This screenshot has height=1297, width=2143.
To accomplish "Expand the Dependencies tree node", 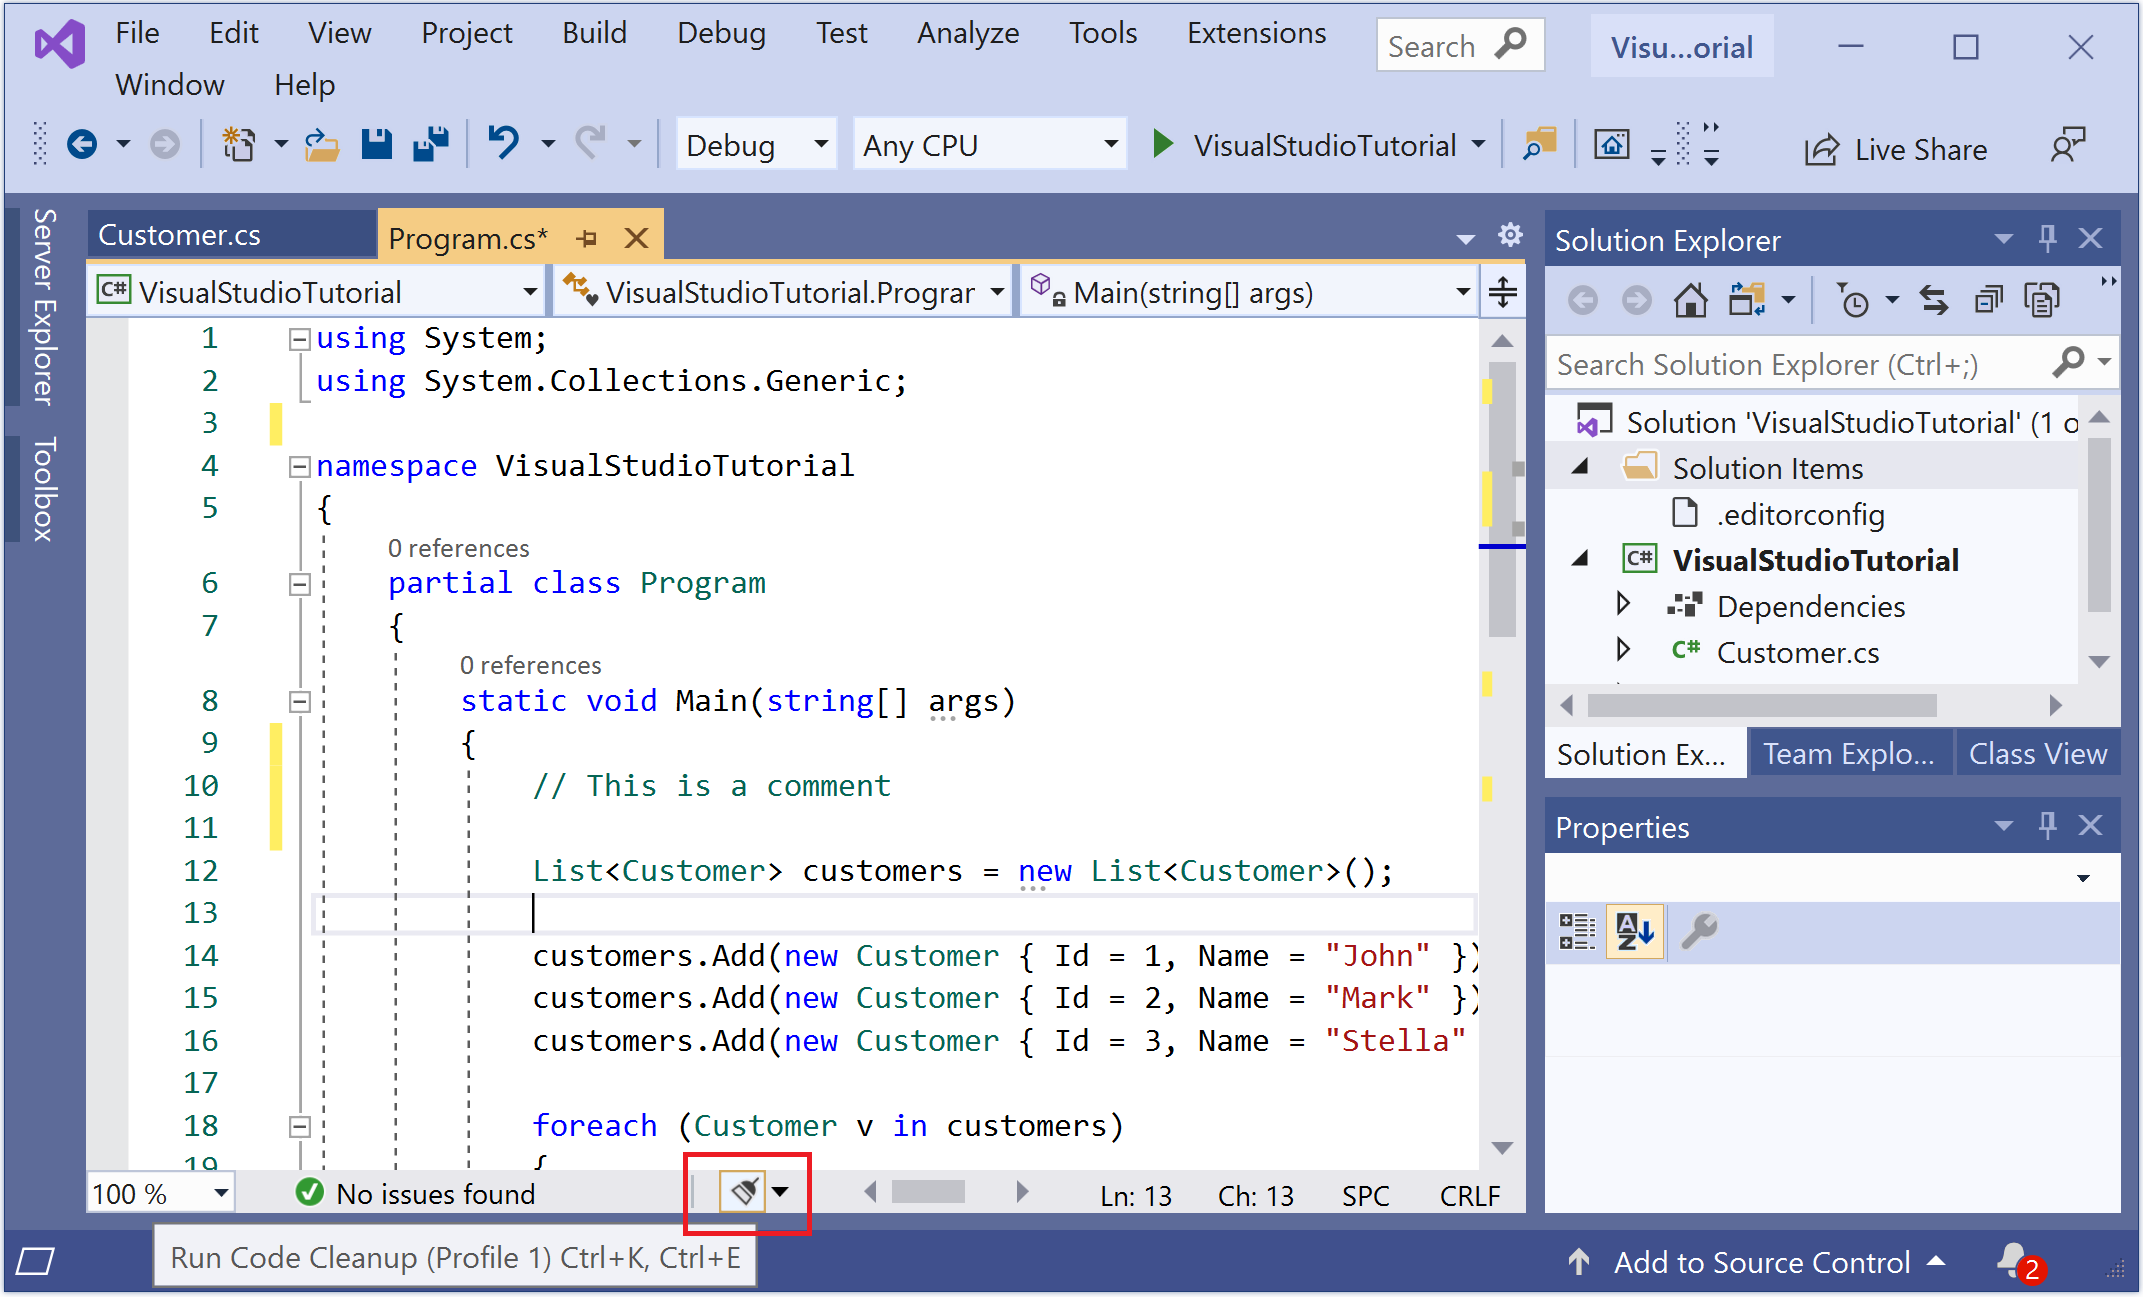I will coord(1623,604).
